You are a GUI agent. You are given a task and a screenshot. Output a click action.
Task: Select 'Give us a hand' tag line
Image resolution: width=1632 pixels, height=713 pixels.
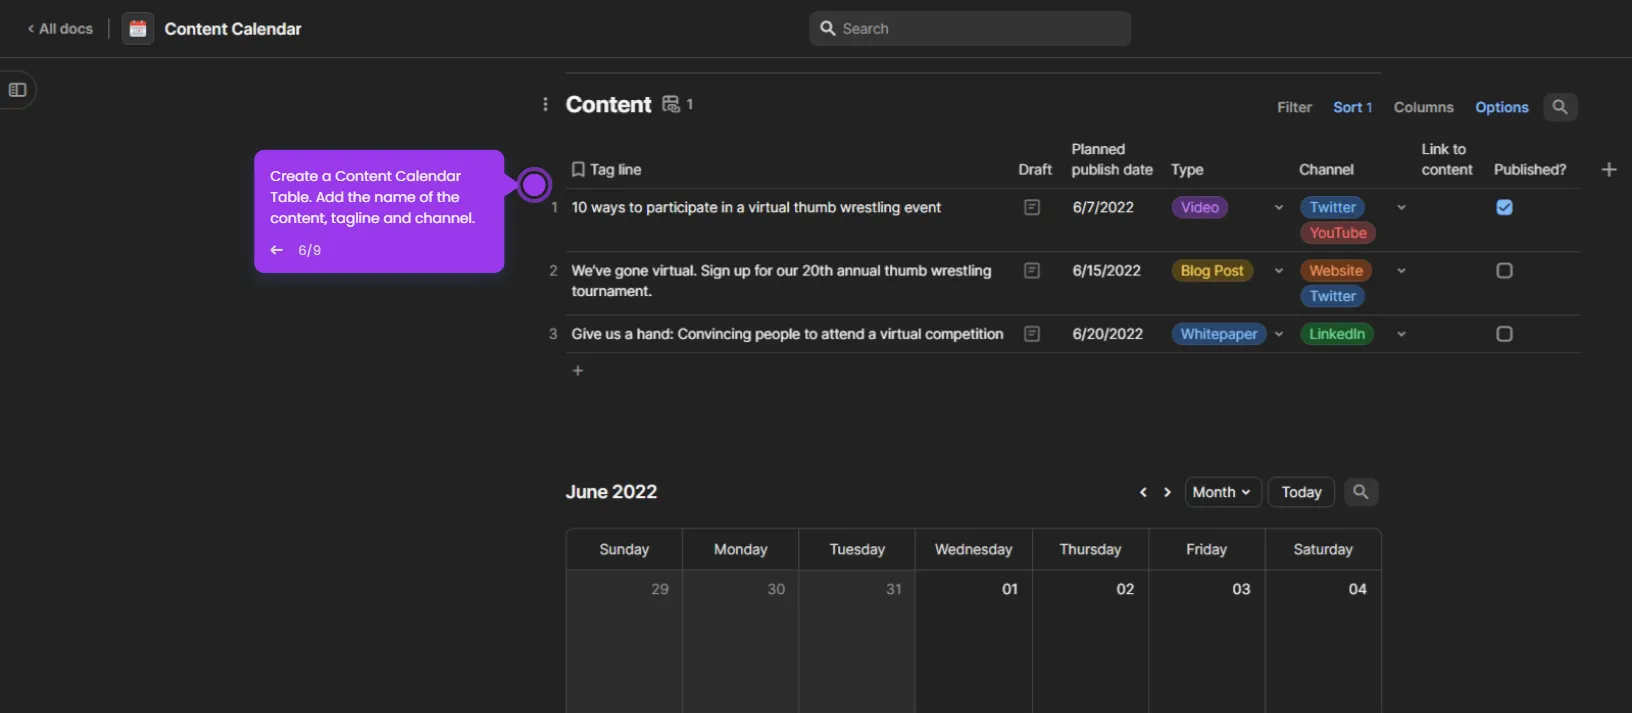point(787,334)
